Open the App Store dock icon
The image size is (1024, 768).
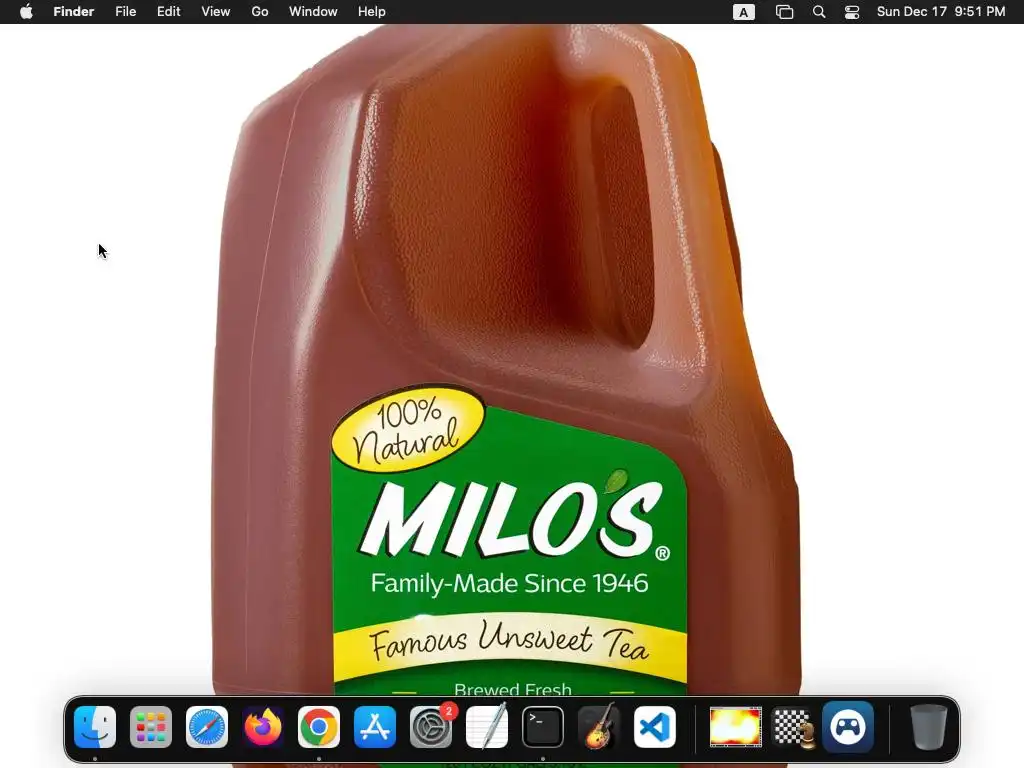(x=375, y=727)
